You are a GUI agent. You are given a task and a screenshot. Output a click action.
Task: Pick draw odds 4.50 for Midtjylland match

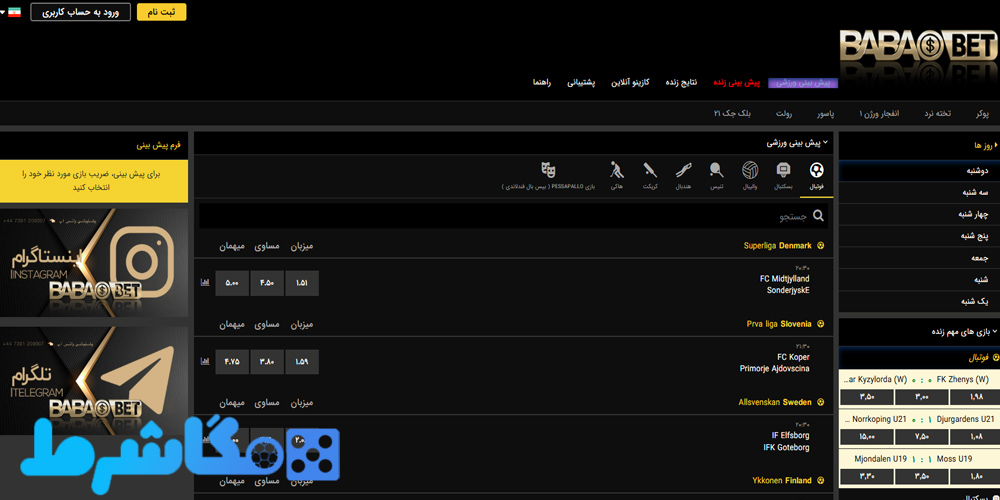tap(267, 283)
